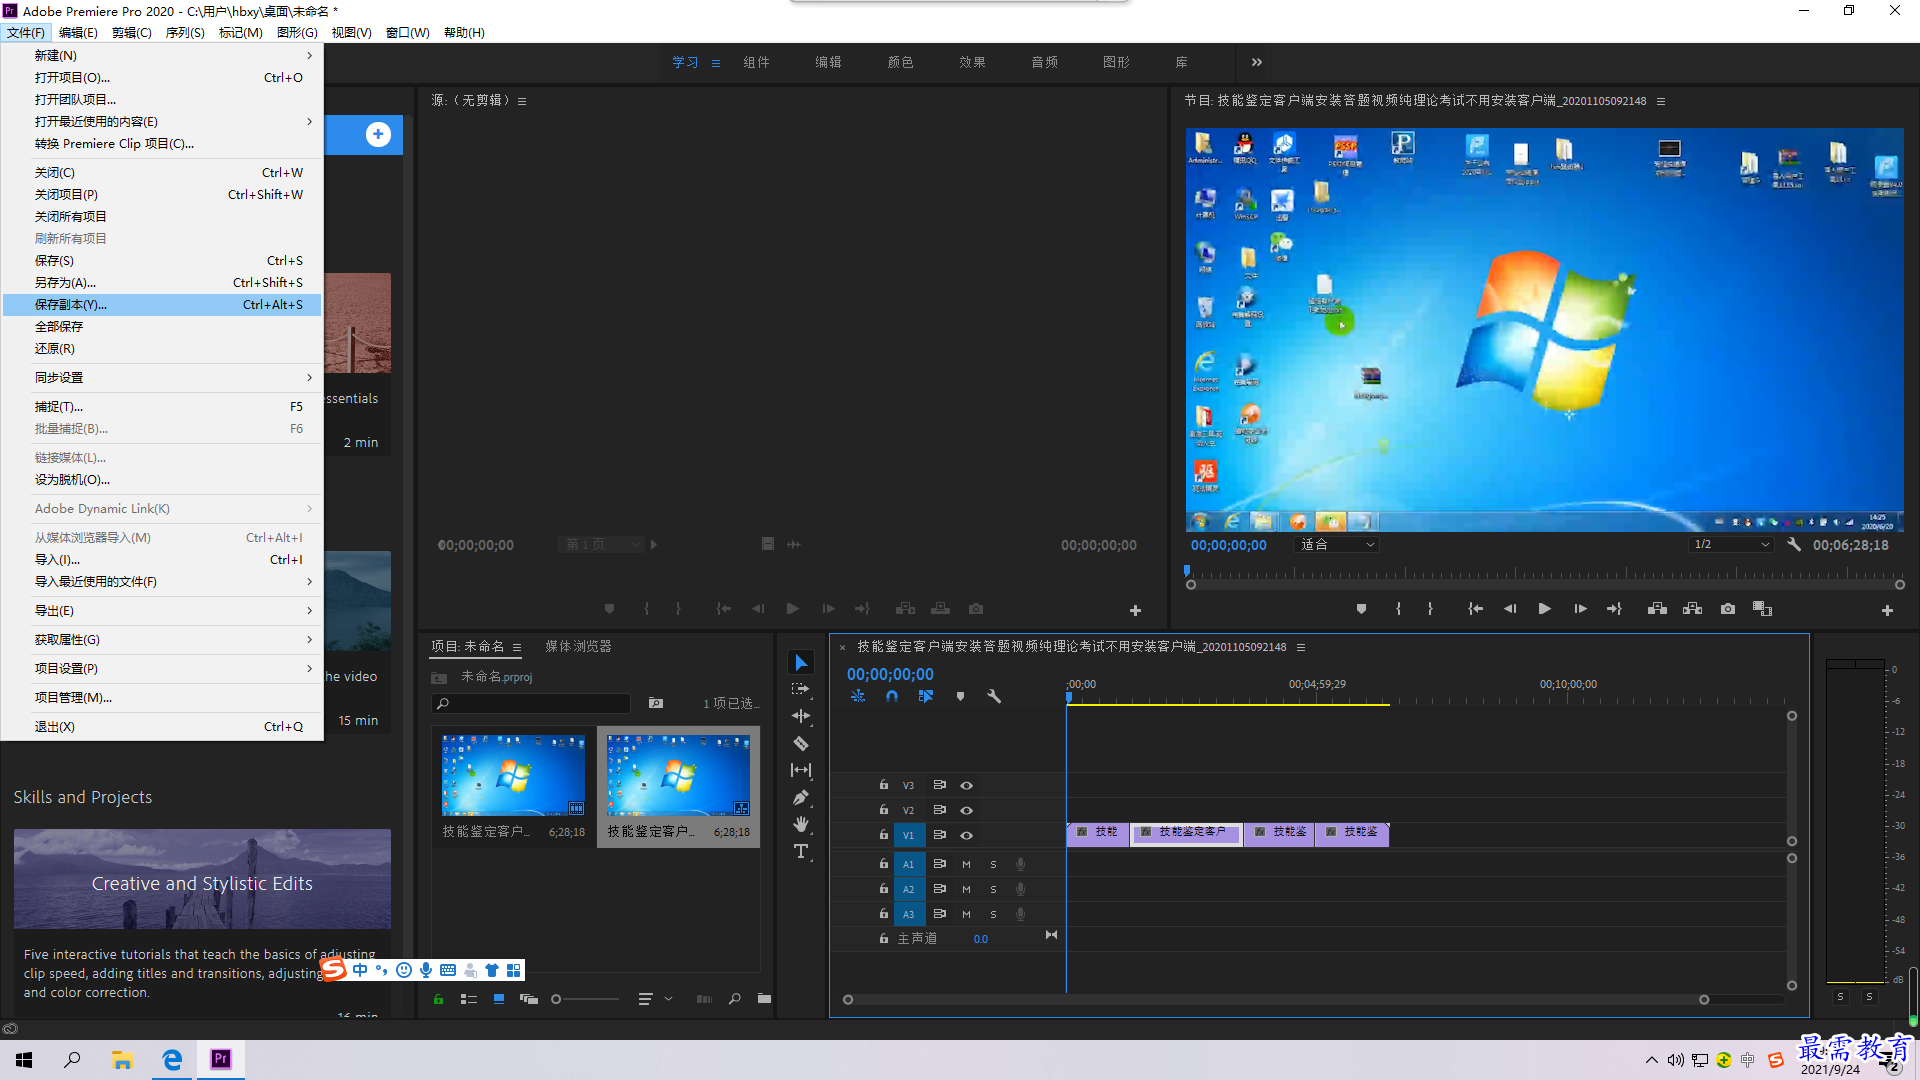
Task: Choose Save a Copy (保存副本) menu item
Action: click(162, 305)
